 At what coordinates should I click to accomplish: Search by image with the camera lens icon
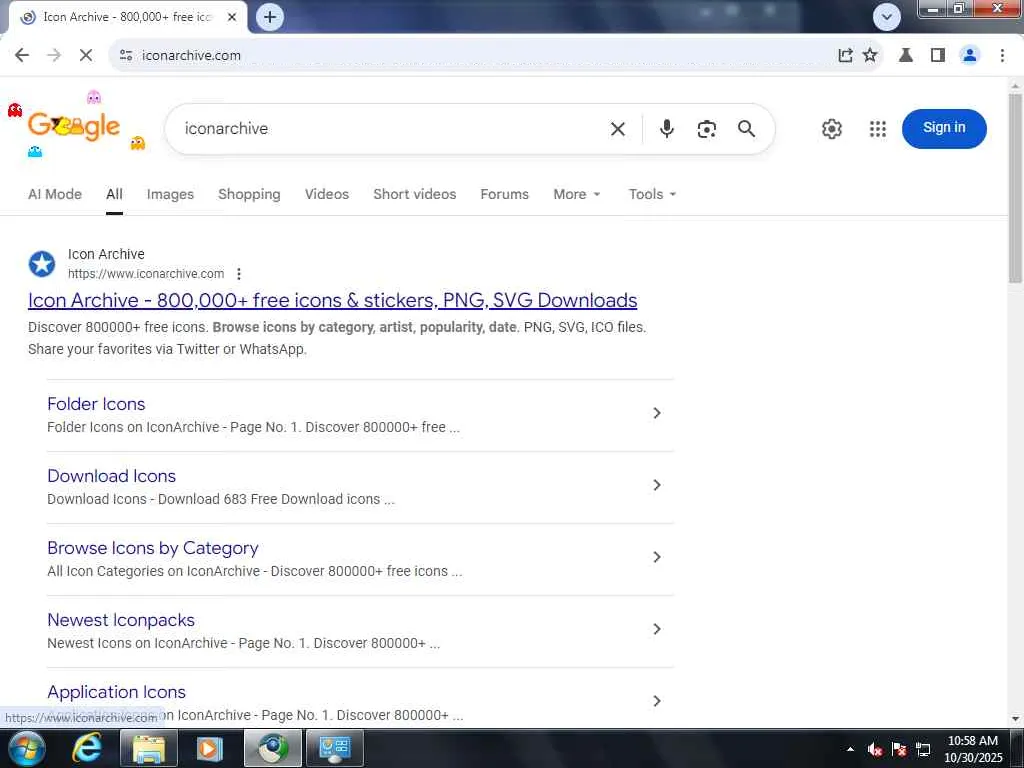click(x=707, y=129)
